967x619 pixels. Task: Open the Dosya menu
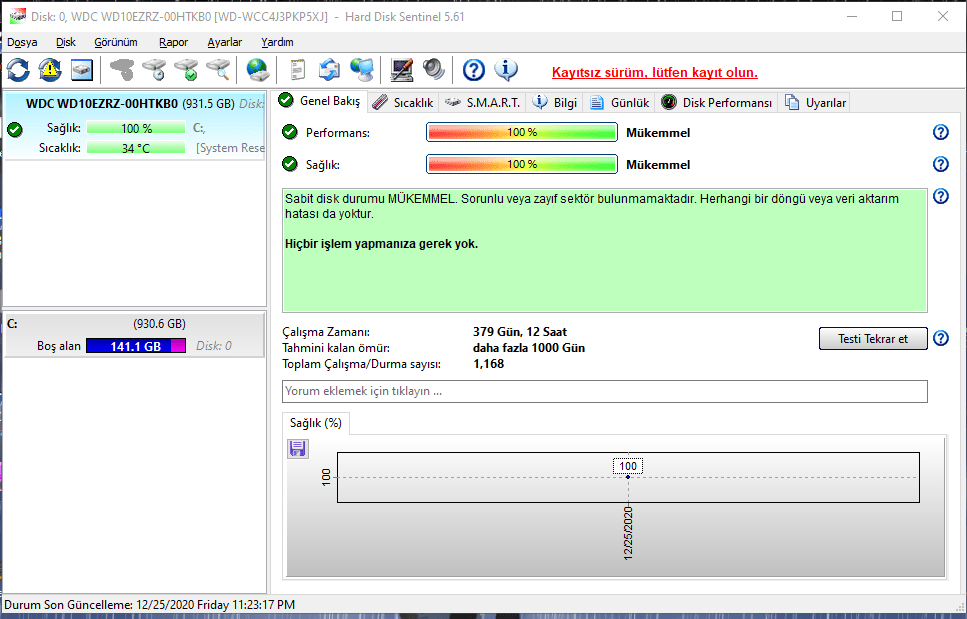tap(22, 42)
